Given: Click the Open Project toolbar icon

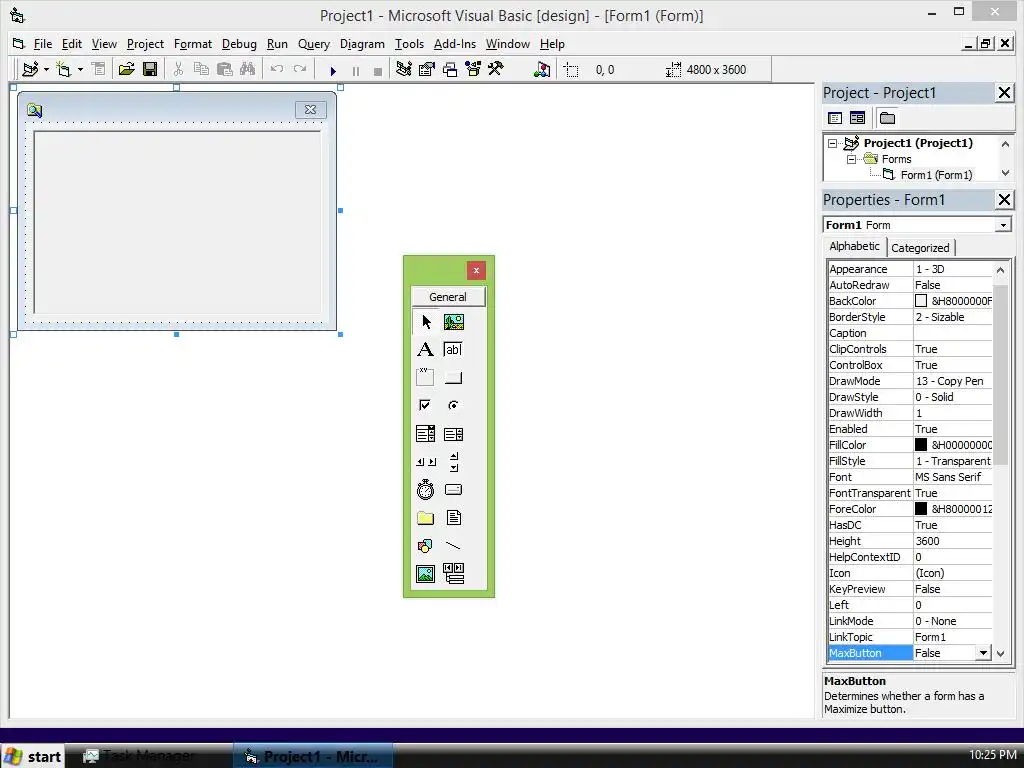Looking at the screenshot, I should tap(127, 69).
